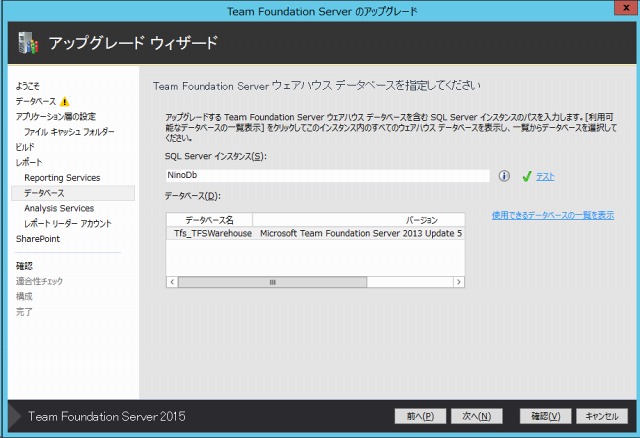This screenshot has width=640, height=438.
Task: Click the horizontal scrollbar thumb in database list
Action: (272, 282)
